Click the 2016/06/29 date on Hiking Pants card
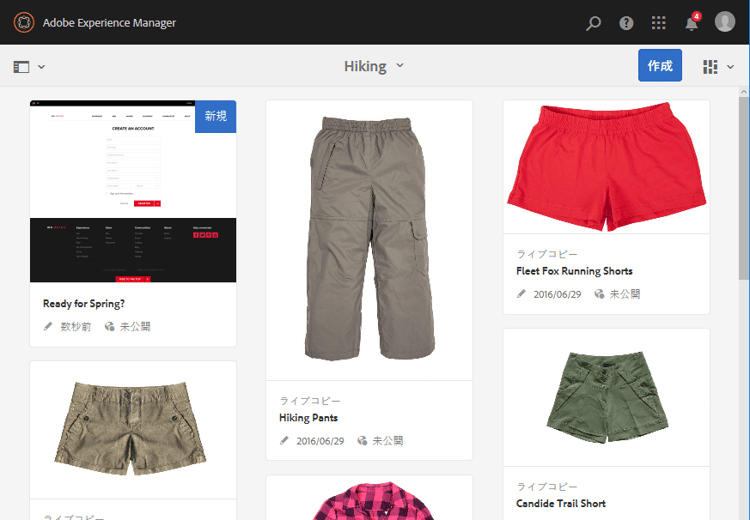This screenshot has height=520, width=750. tap(320, 441)
